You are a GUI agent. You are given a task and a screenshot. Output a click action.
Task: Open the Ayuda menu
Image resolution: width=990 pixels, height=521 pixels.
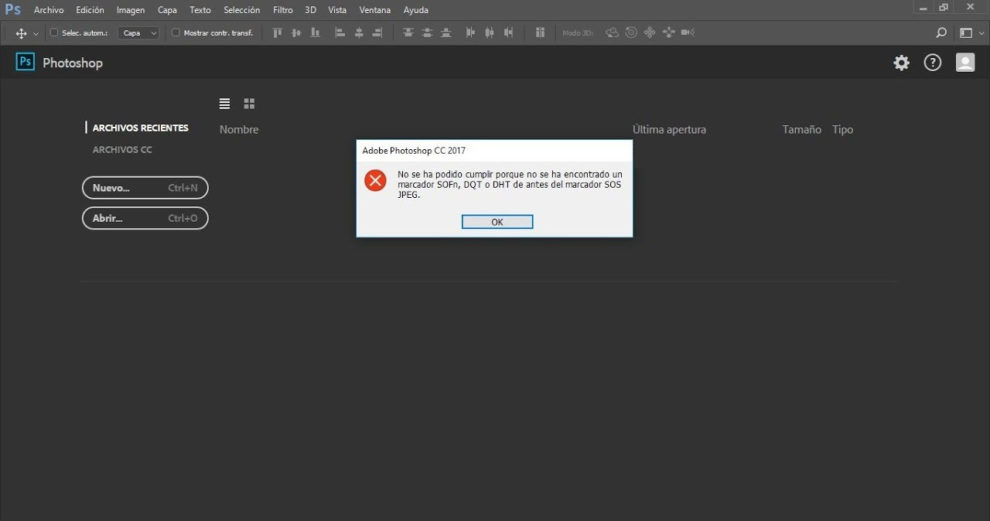coord(415,10)
